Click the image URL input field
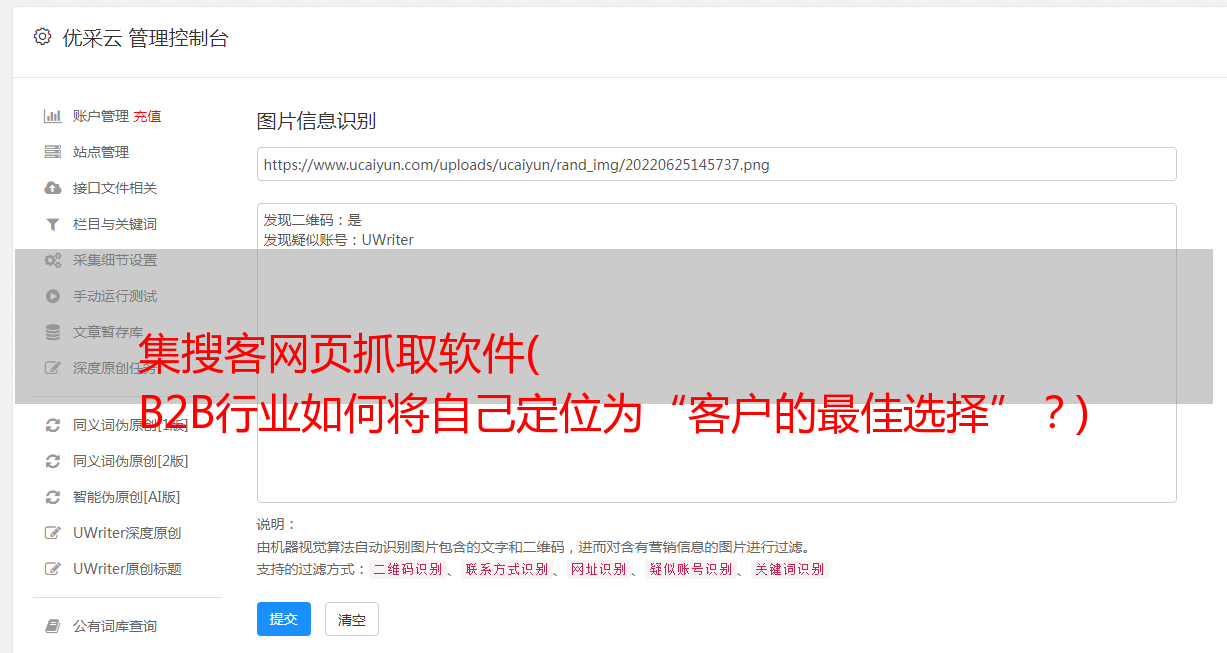The image size is (1227, 653). pyautogui.click(x=716, y=164)
